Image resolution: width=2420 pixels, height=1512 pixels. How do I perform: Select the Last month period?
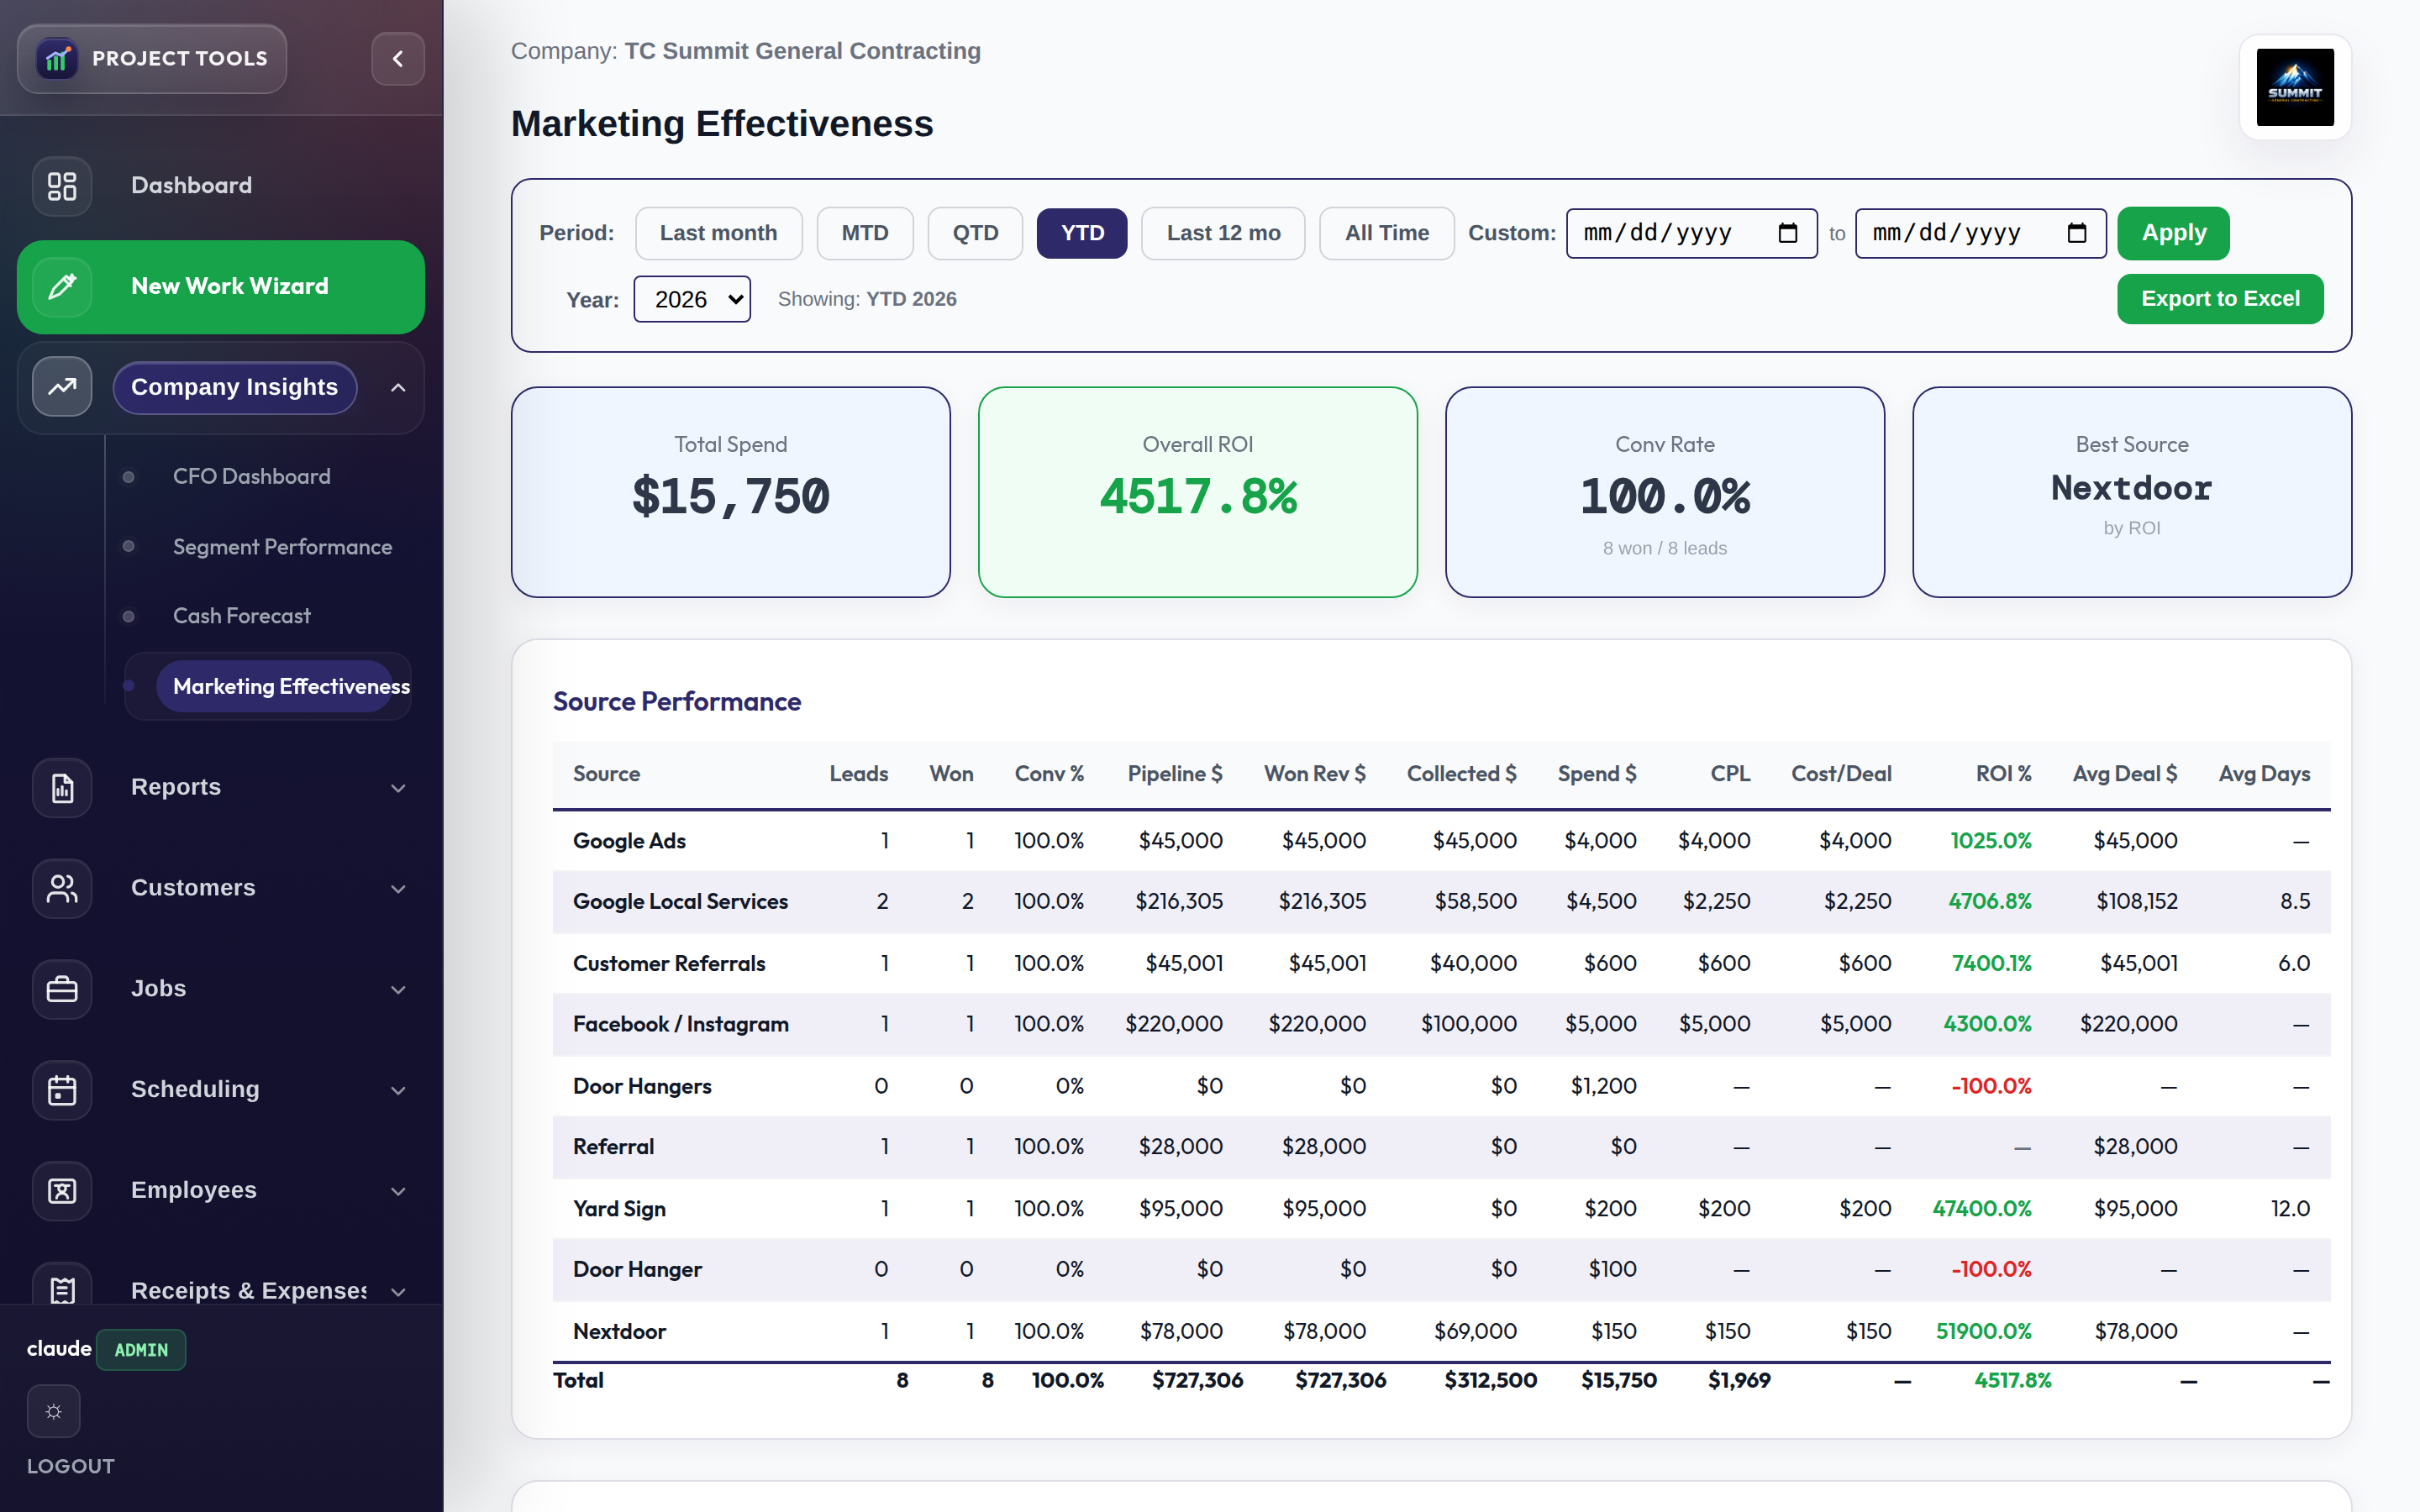pyautogui.click(x=719, y=233)
